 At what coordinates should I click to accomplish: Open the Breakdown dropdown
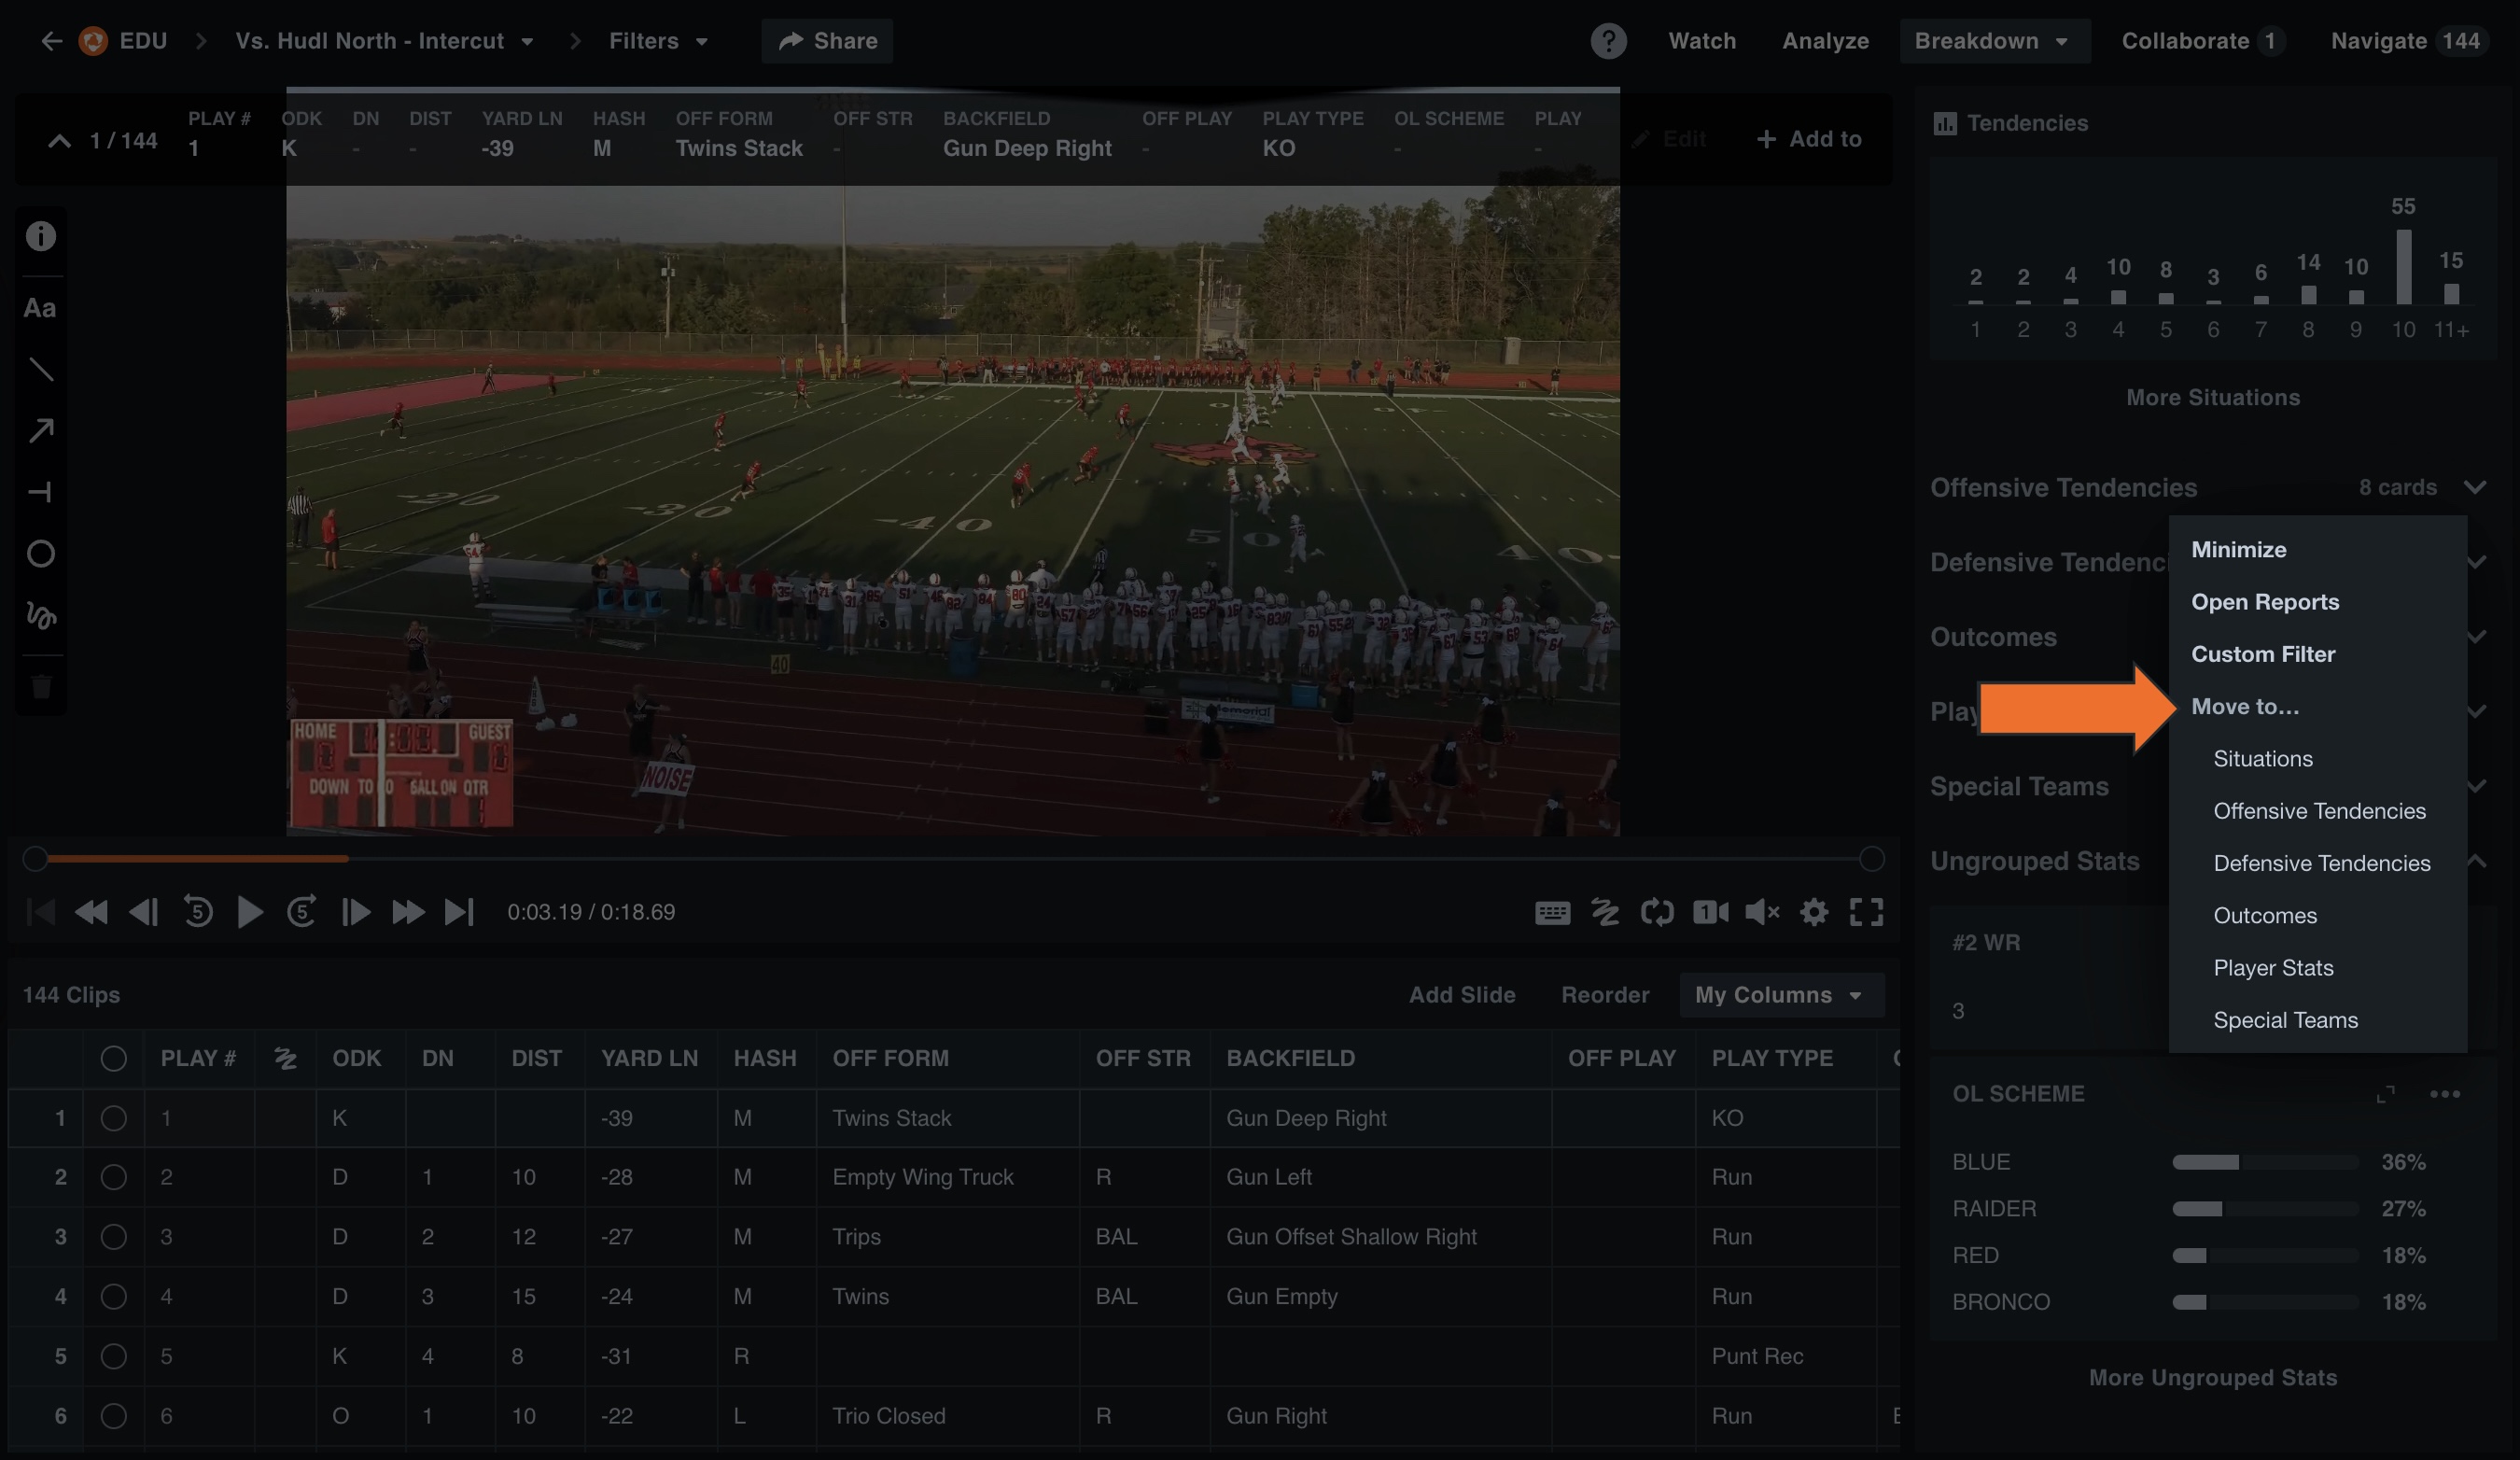(x=1994, y=41)
